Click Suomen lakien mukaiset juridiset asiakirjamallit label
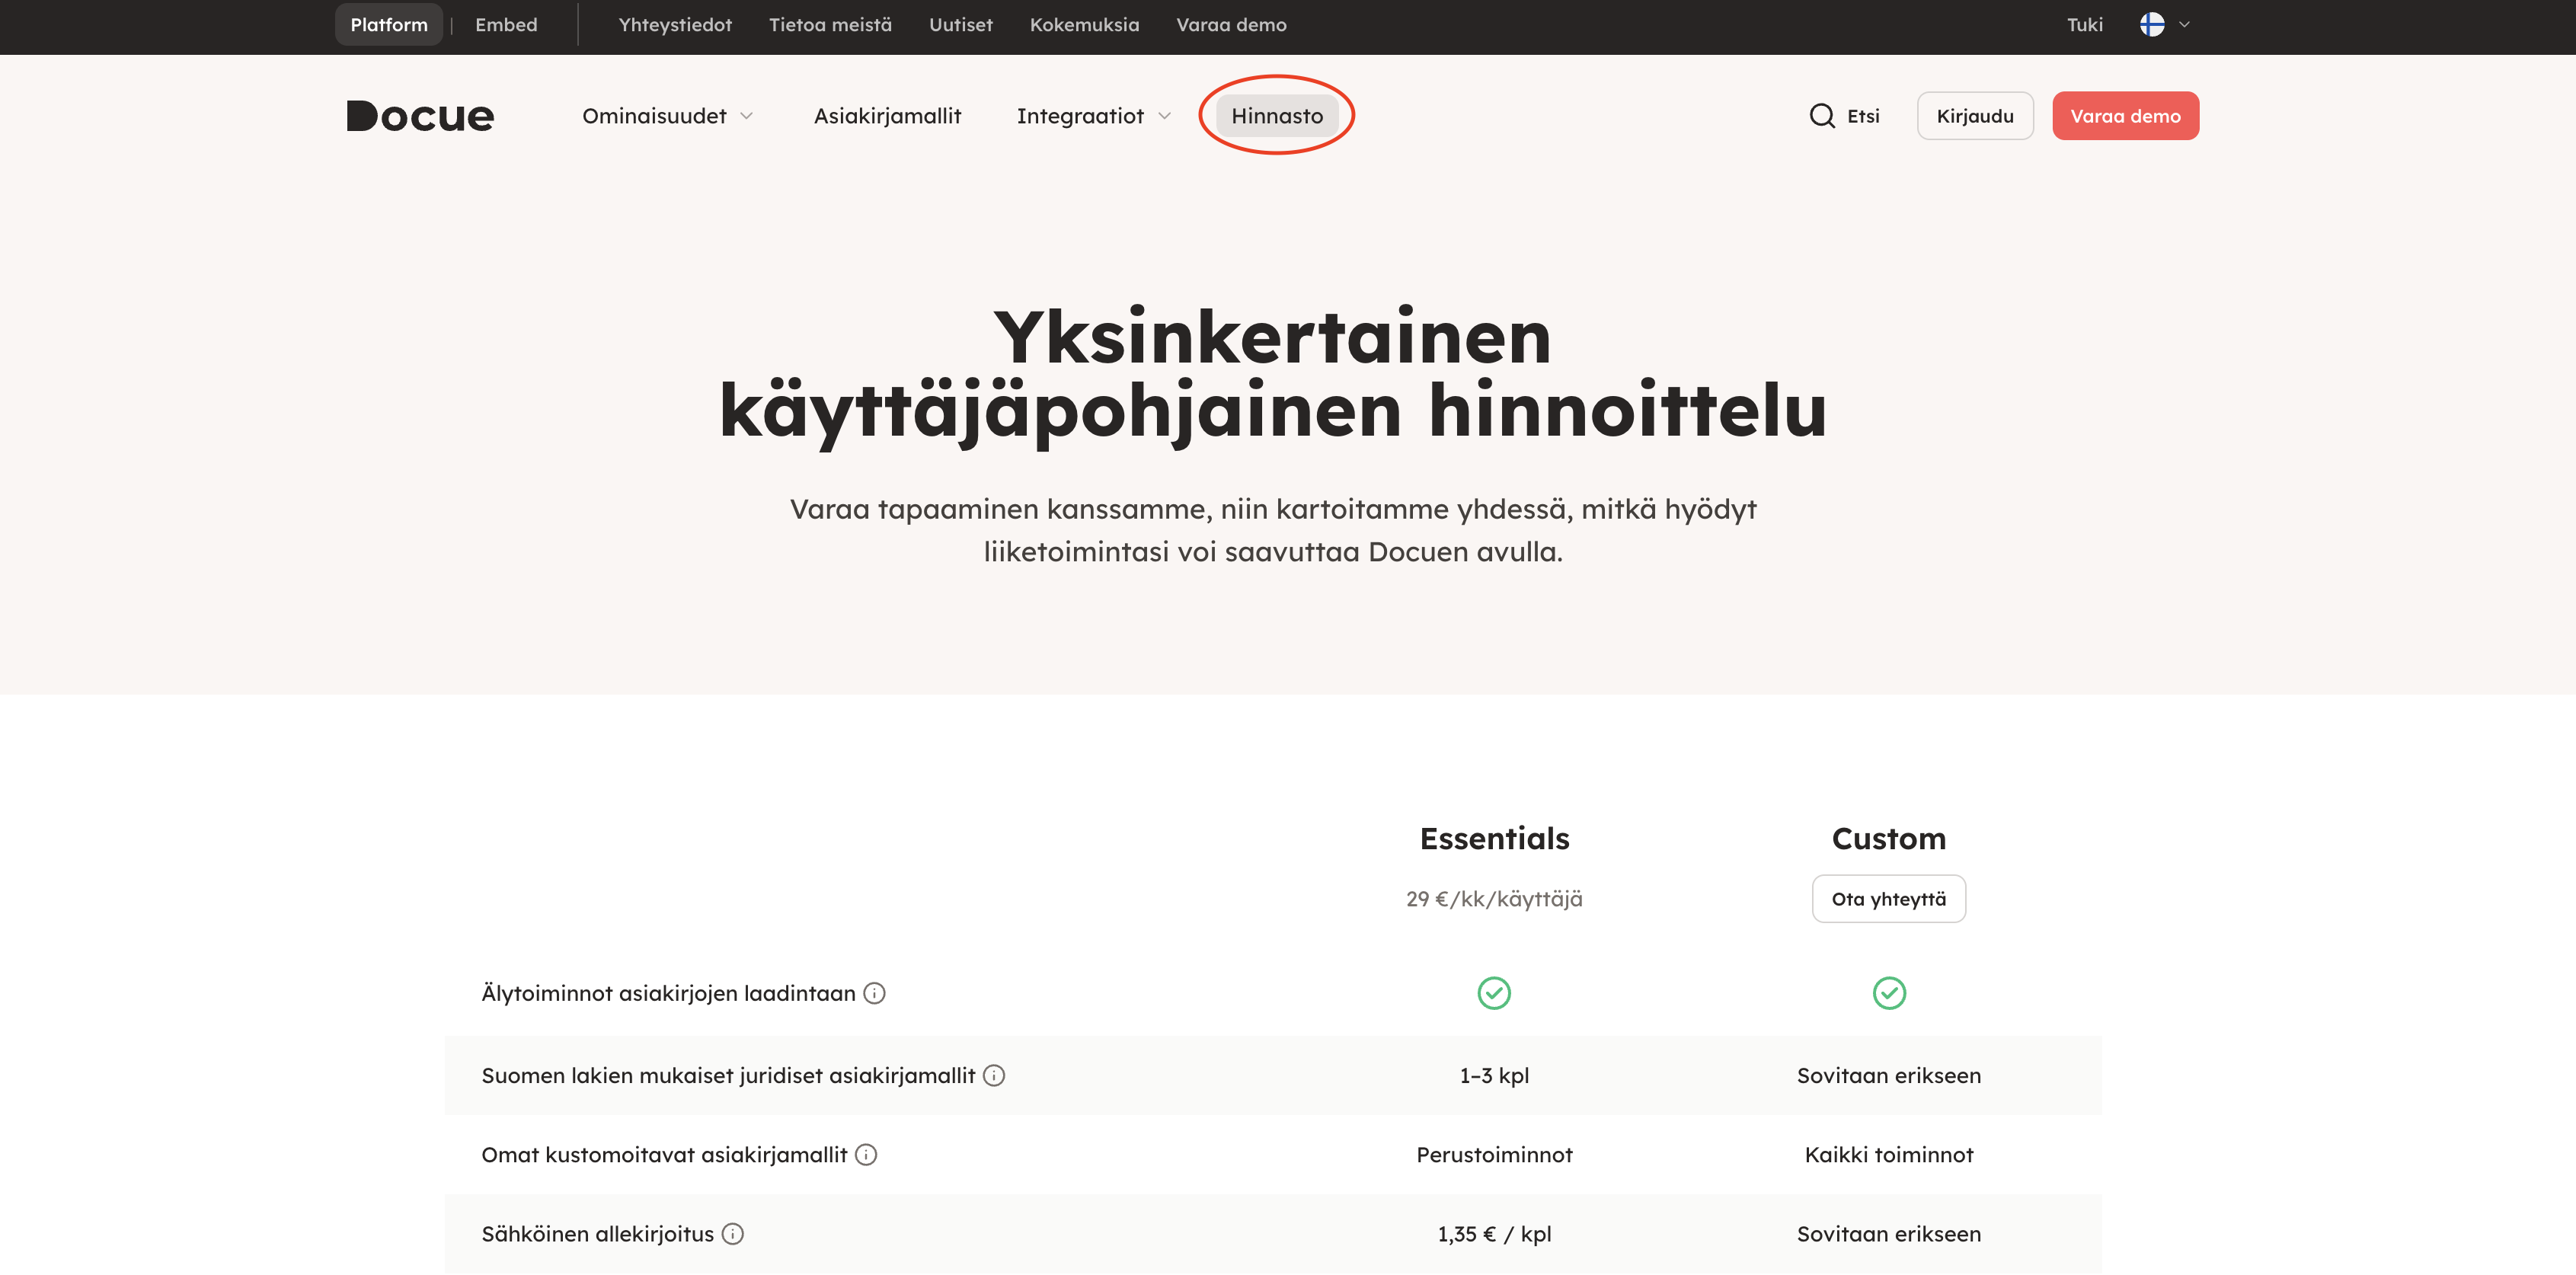The image size is (2576, 1275). pos(728,1075)
